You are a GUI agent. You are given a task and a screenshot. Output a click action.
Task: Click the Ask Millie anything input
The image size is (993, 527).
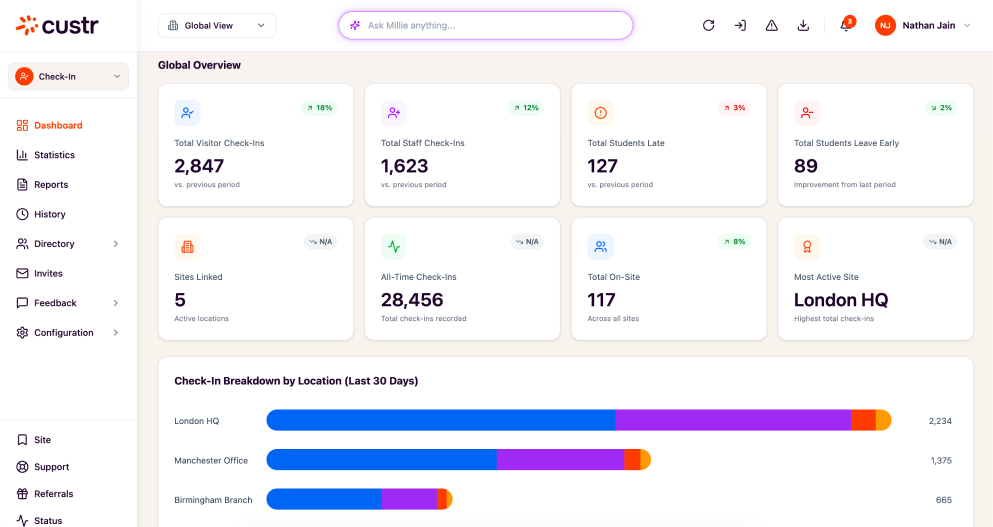point(486,25)
